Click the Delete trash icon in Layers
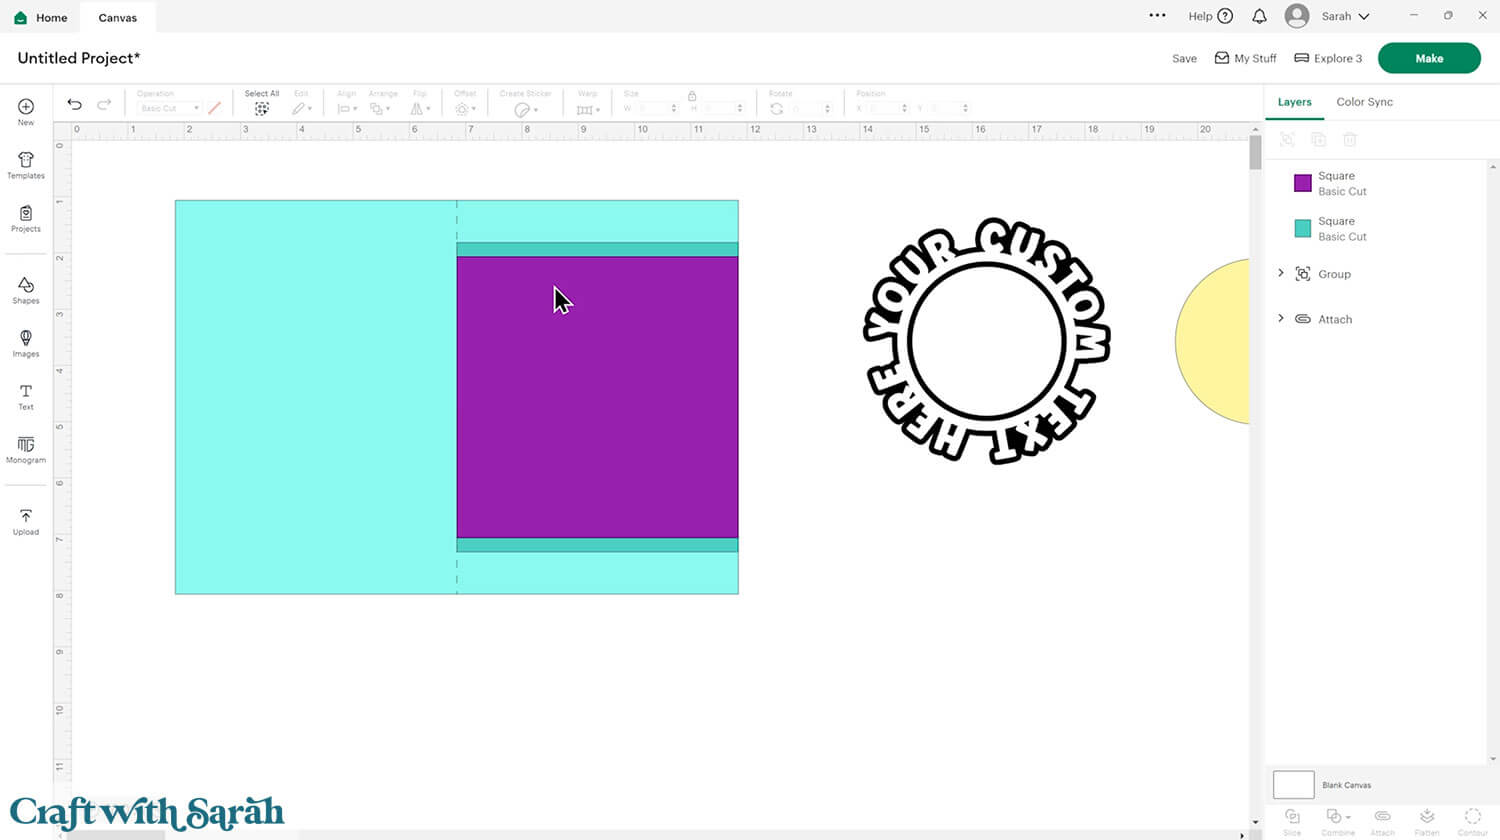 click(x=1349, y=140)
